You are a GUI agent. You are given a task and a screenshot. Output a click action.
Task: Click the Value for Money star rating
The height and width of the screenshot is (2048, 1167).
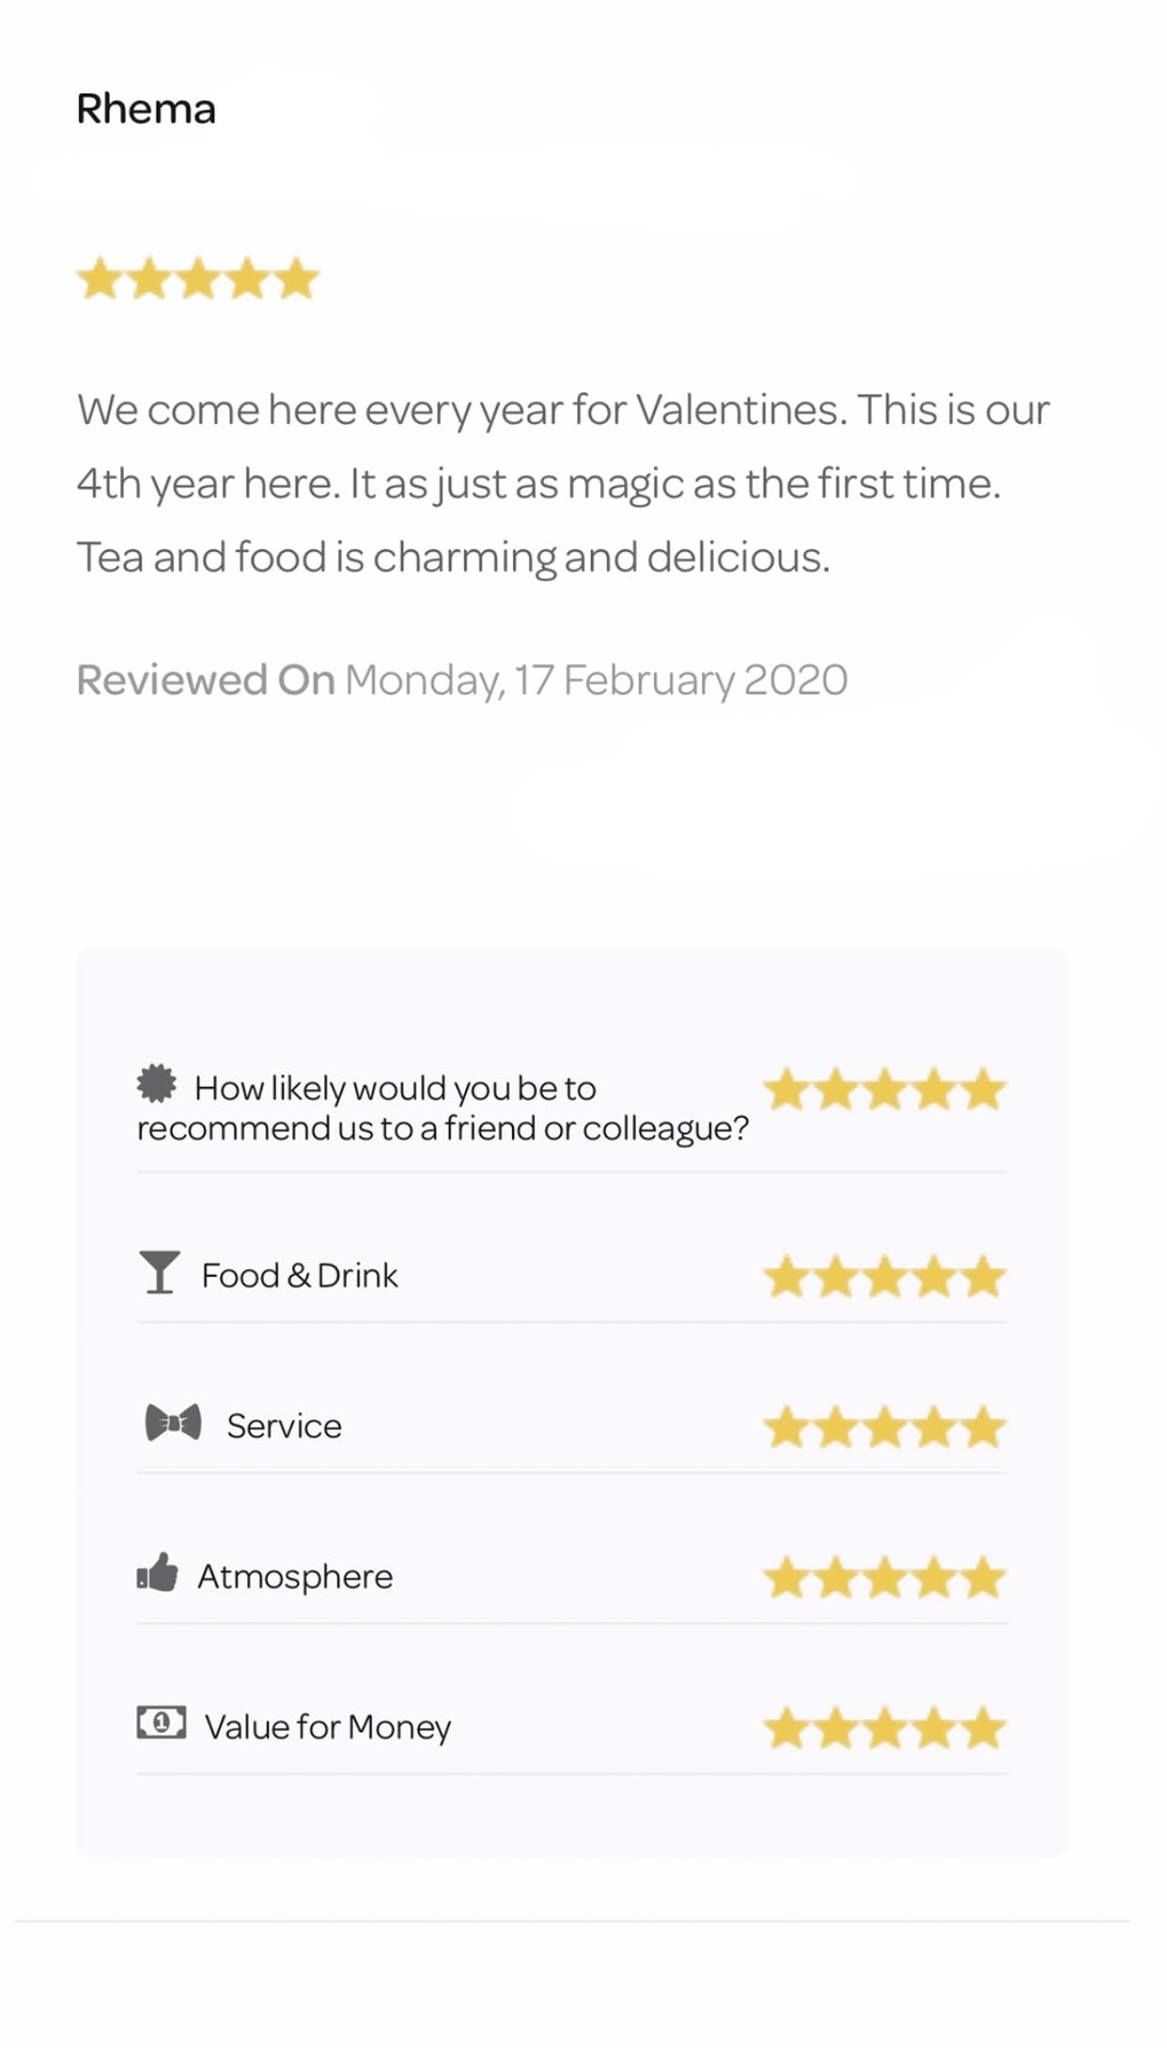(x=884, y=1728)
